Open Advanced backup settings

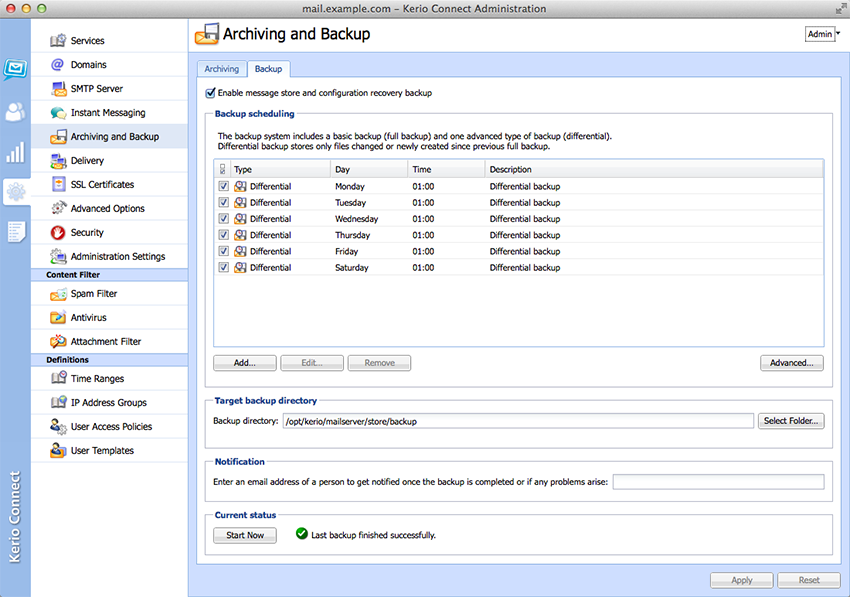coord(791,363)
